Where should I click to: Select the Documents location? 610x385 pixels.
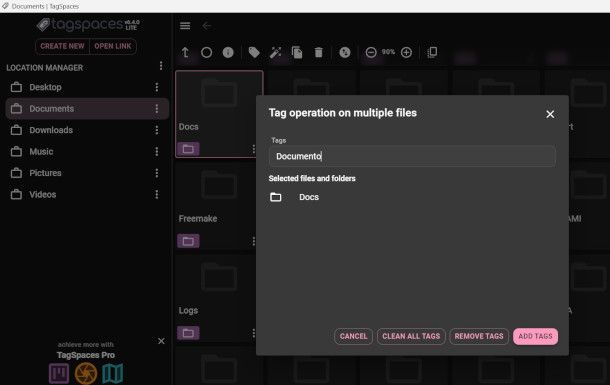point(87,108)
